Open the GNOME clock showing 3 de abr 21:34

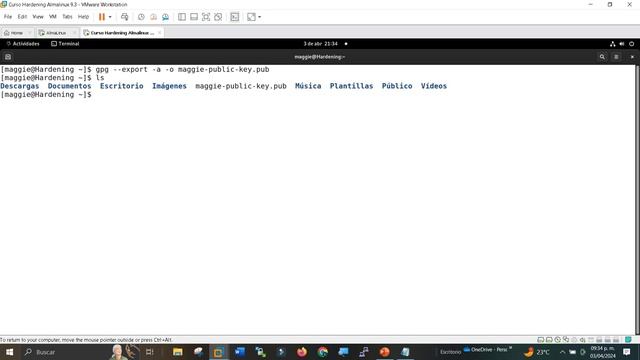pos(320,44)
